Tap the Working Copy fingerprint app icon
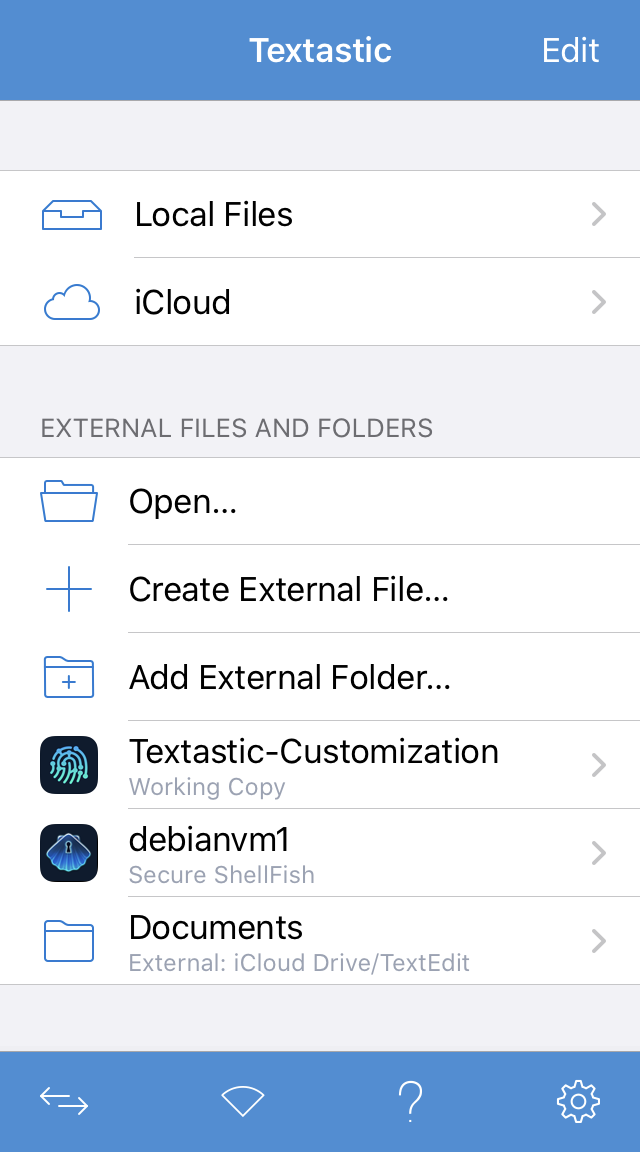This screenshot has width=640, height=1152. 69,765
